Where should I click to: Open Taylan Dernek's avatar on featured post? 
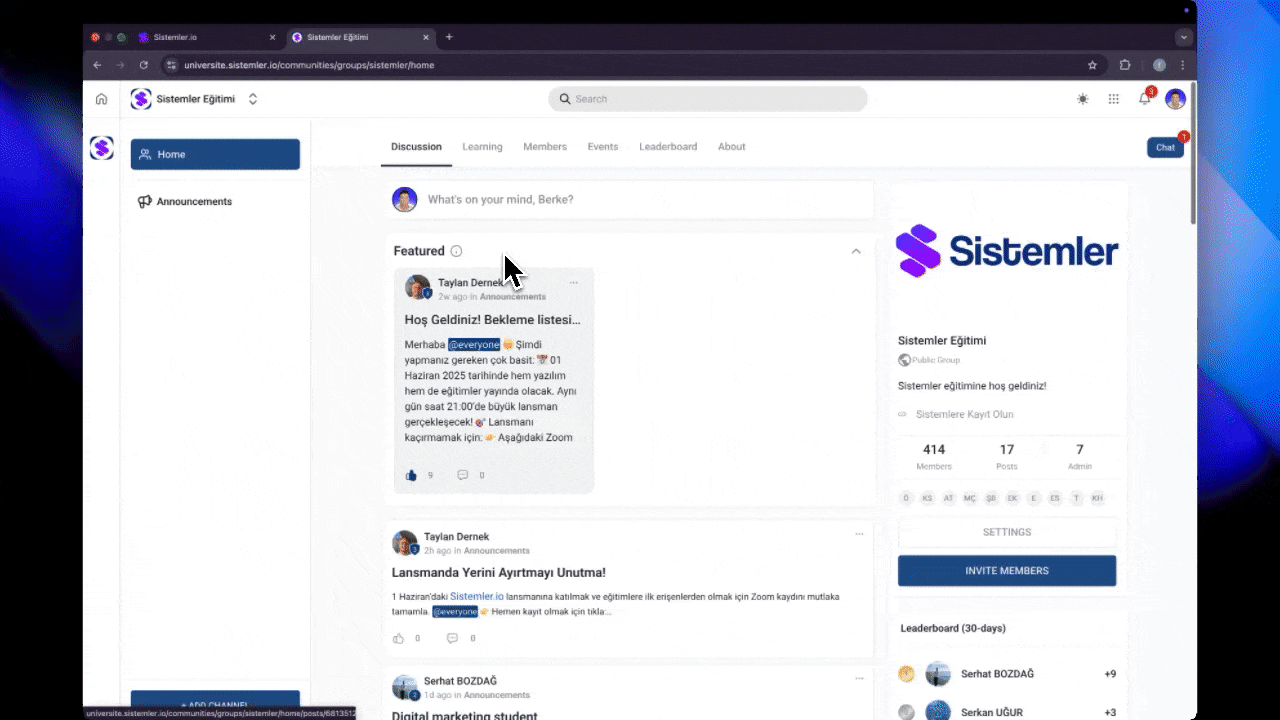pyautogui.click(x=417, y=288)
